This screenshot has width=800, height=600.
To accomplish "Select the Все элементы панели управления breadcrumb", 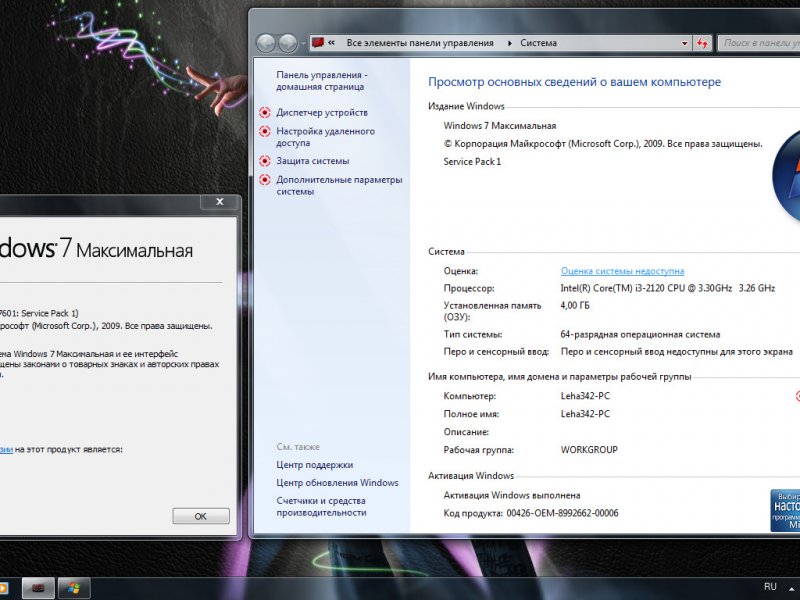I will click(x=420, y=43).
